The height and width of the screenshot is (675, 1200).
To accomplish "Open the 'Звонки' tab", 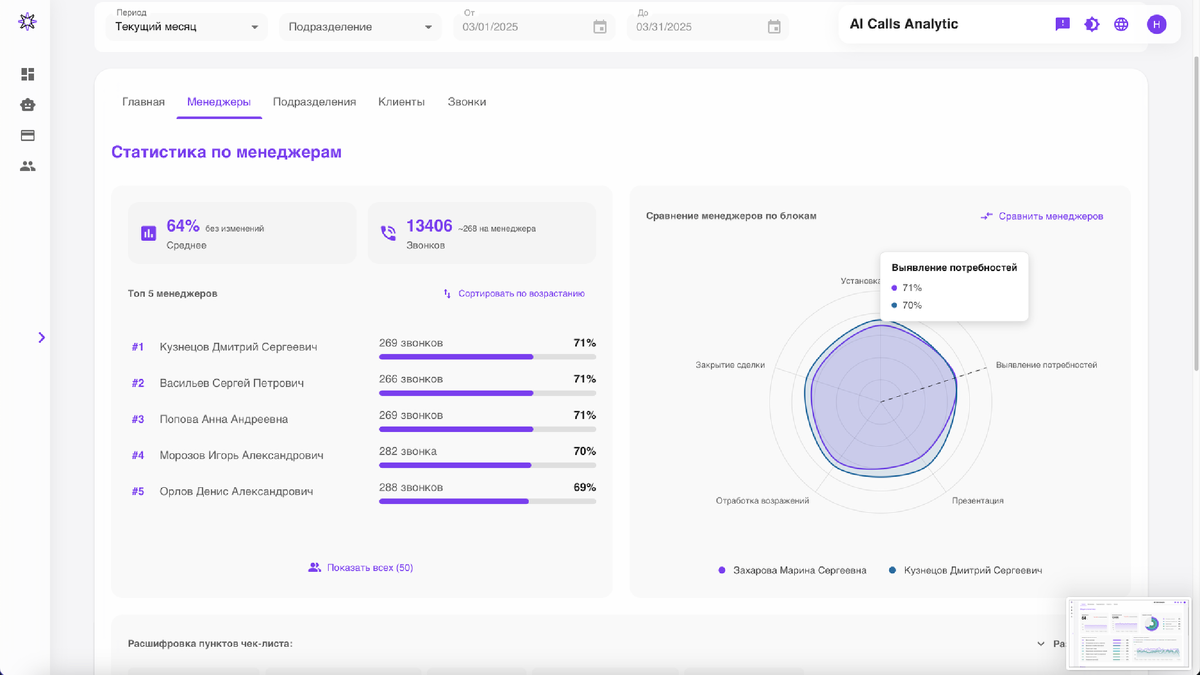I will (x=467, y=102).
